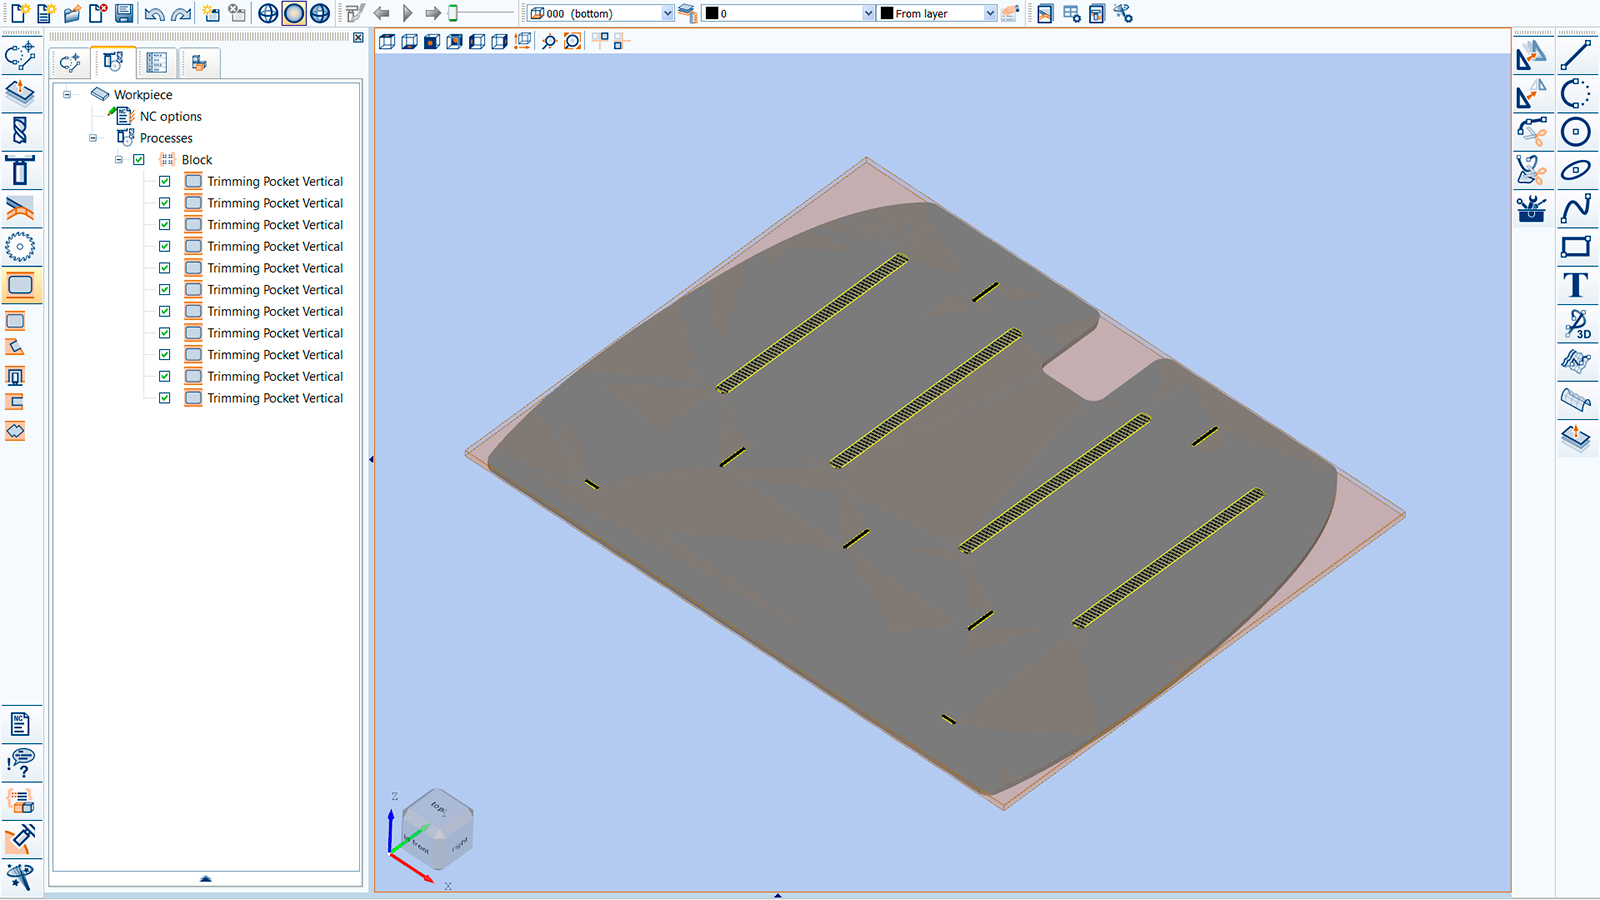Open the 000 (bottom) layer dropdown
This screenshot has width=1600, height=900.
click(667, 13)
